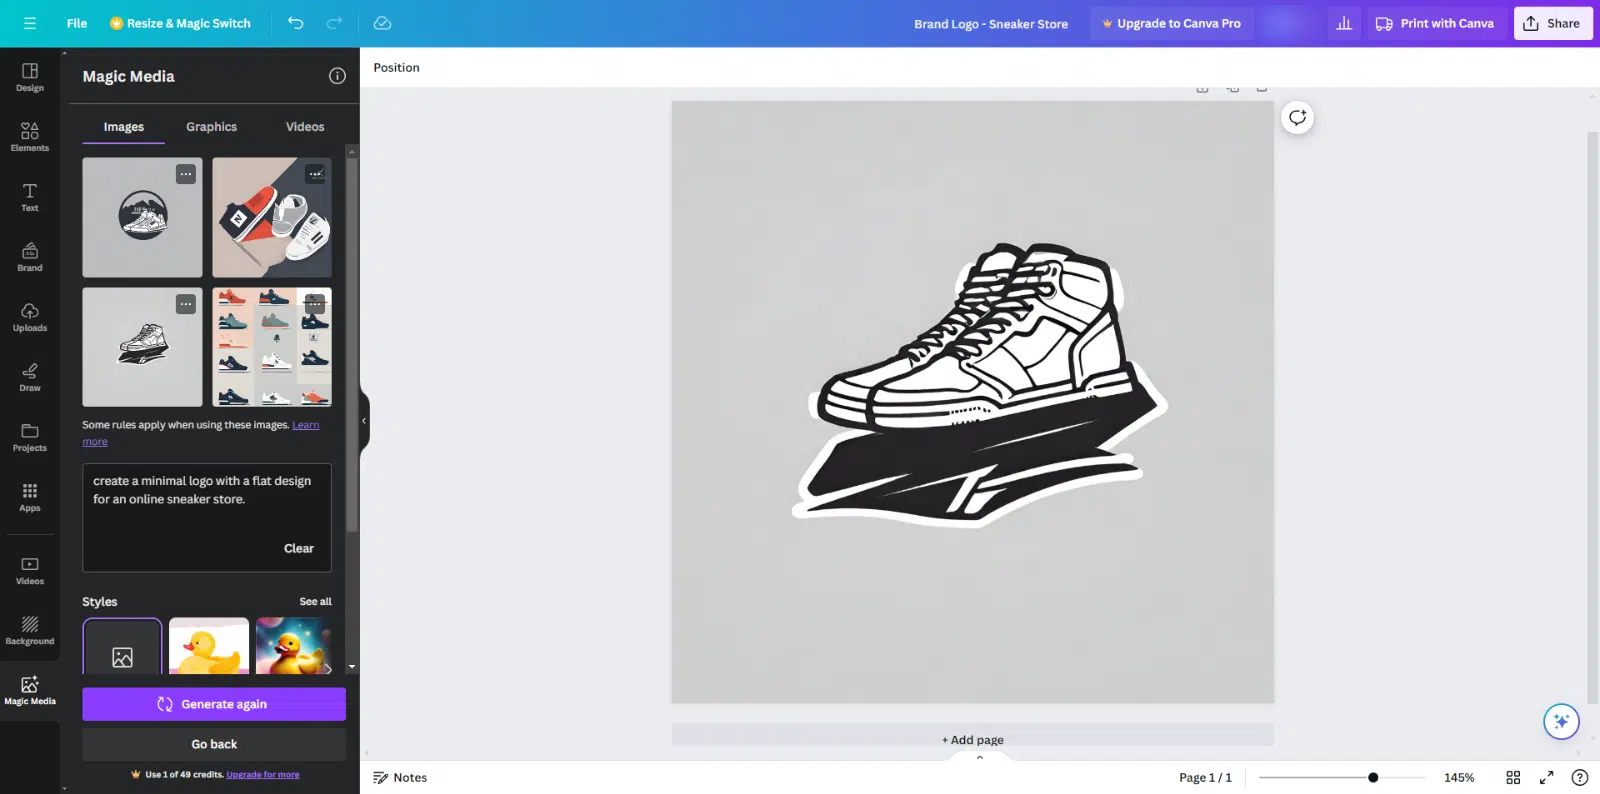The width and height of the screenshot is (1600, 794).
Task: Click Upgrade for more credits link
Action: point(263,774)
